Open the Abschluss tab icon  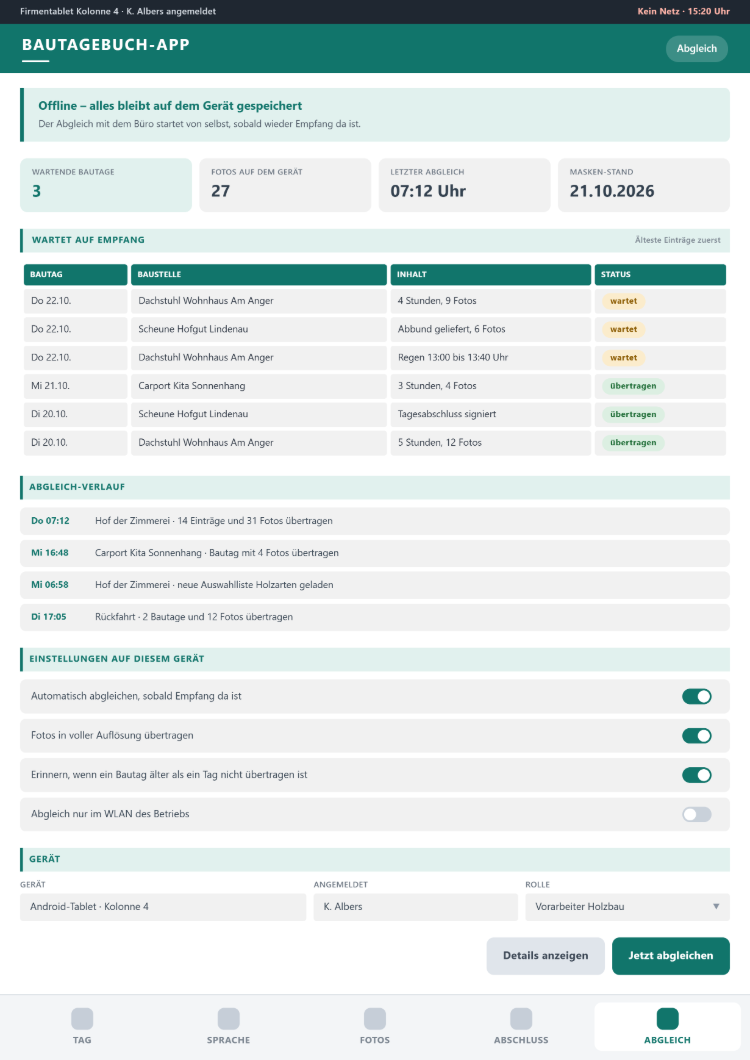[x=521, y=1018]
